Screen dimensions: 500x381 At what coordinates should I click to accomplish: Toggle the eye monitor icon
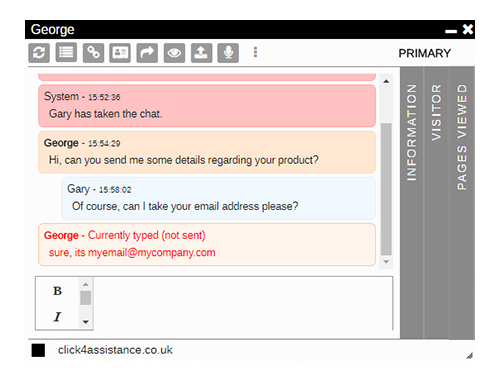[x=174, y=53]
